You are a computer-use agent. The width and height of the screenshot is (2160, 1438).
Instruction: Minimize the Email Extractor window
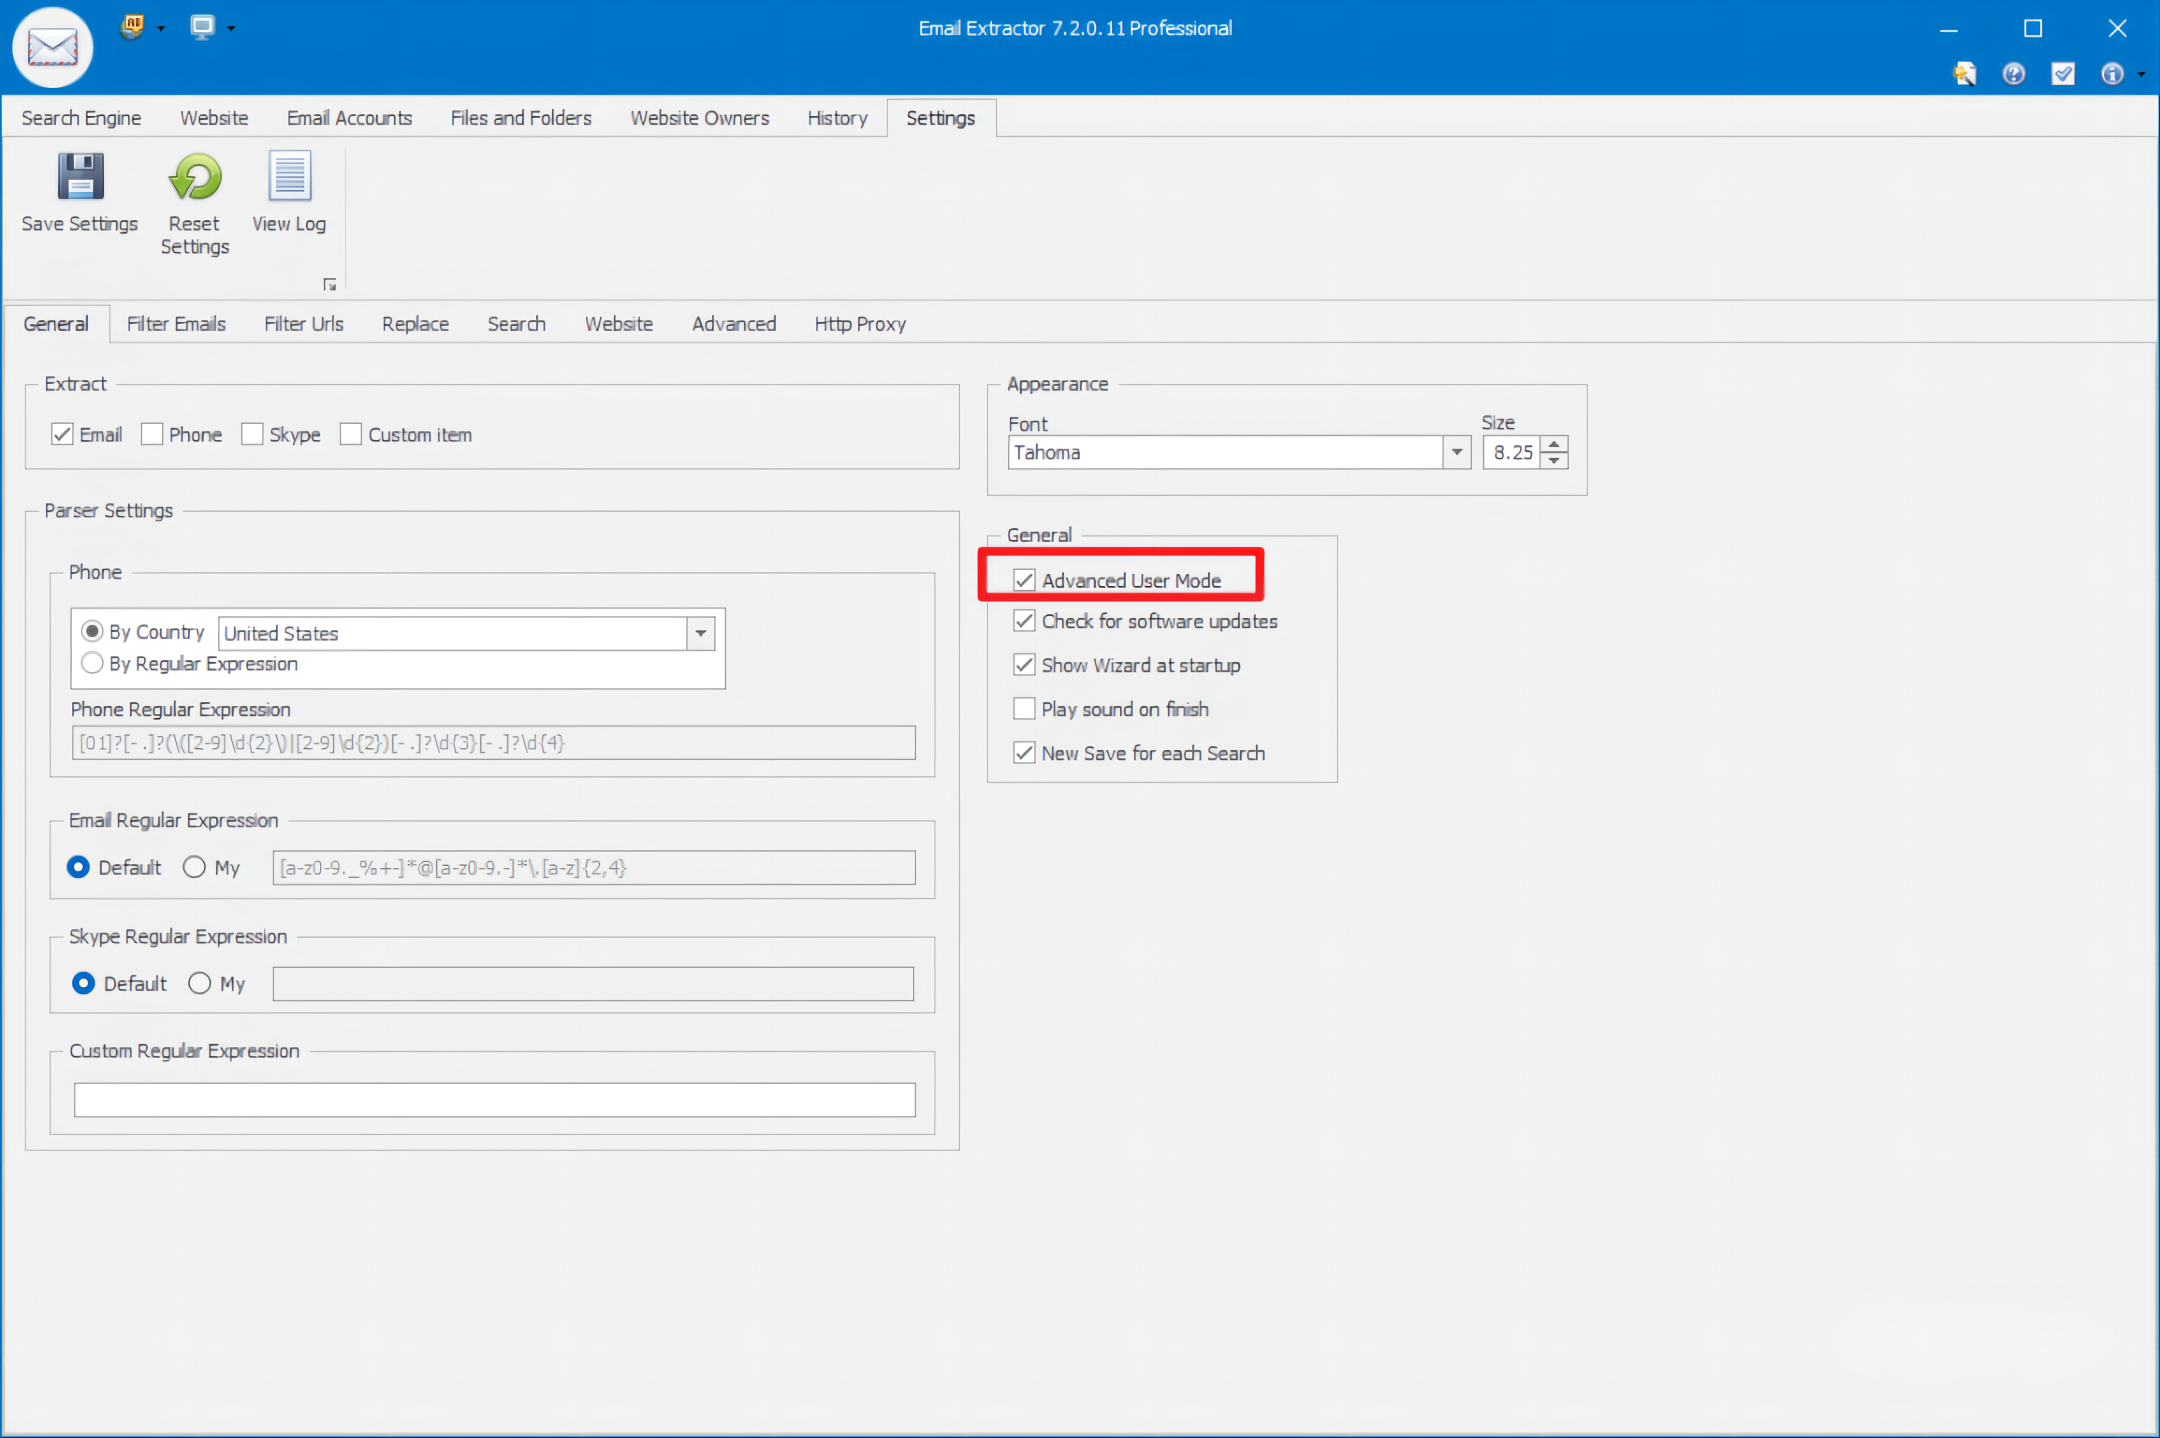pyautogui.click(x=1949, y=29)
